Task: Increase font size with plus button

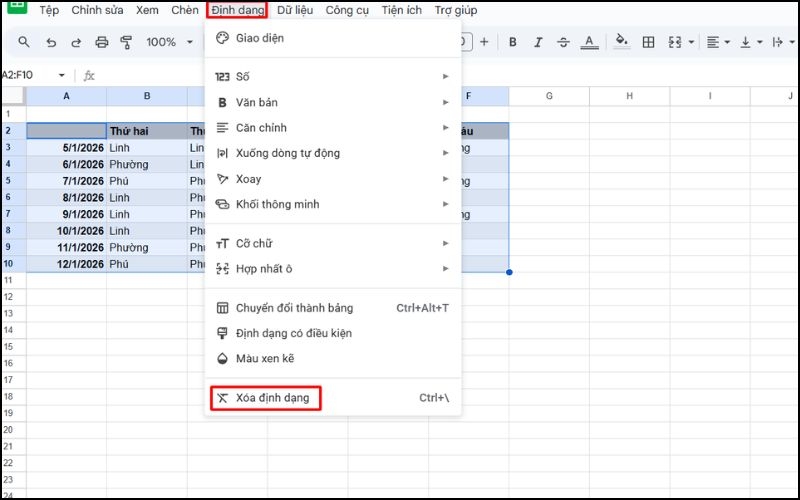Action: coord(484,42)
